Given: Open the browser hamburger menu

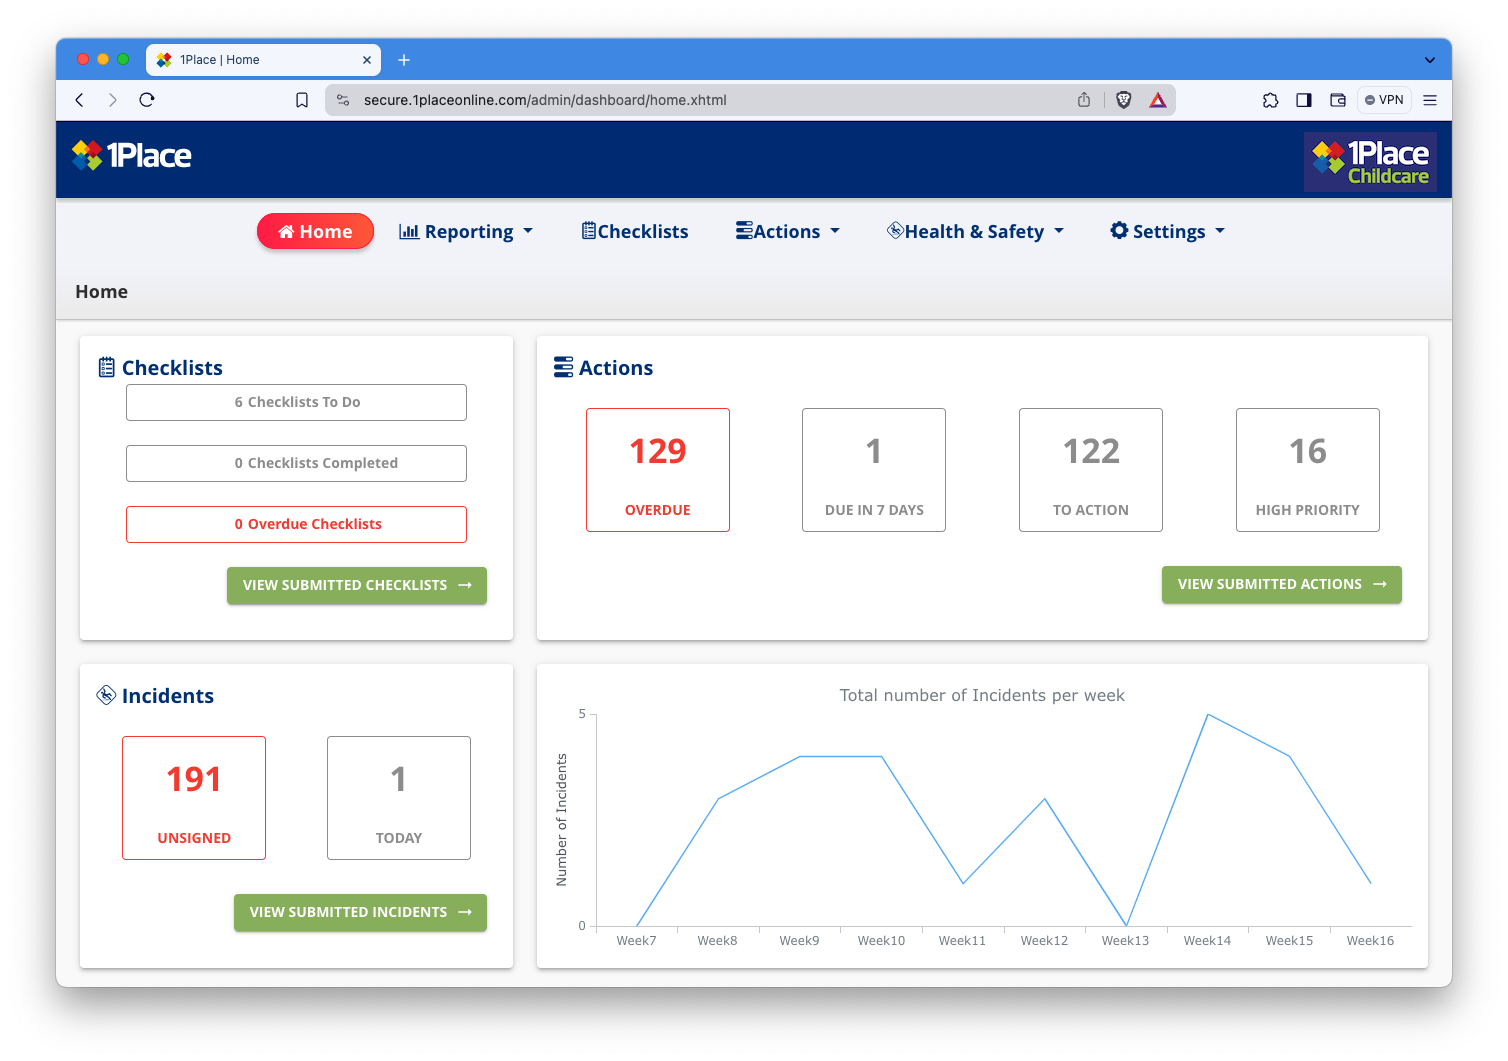Looking at the screenshot, I should [x=1430, y=100].
